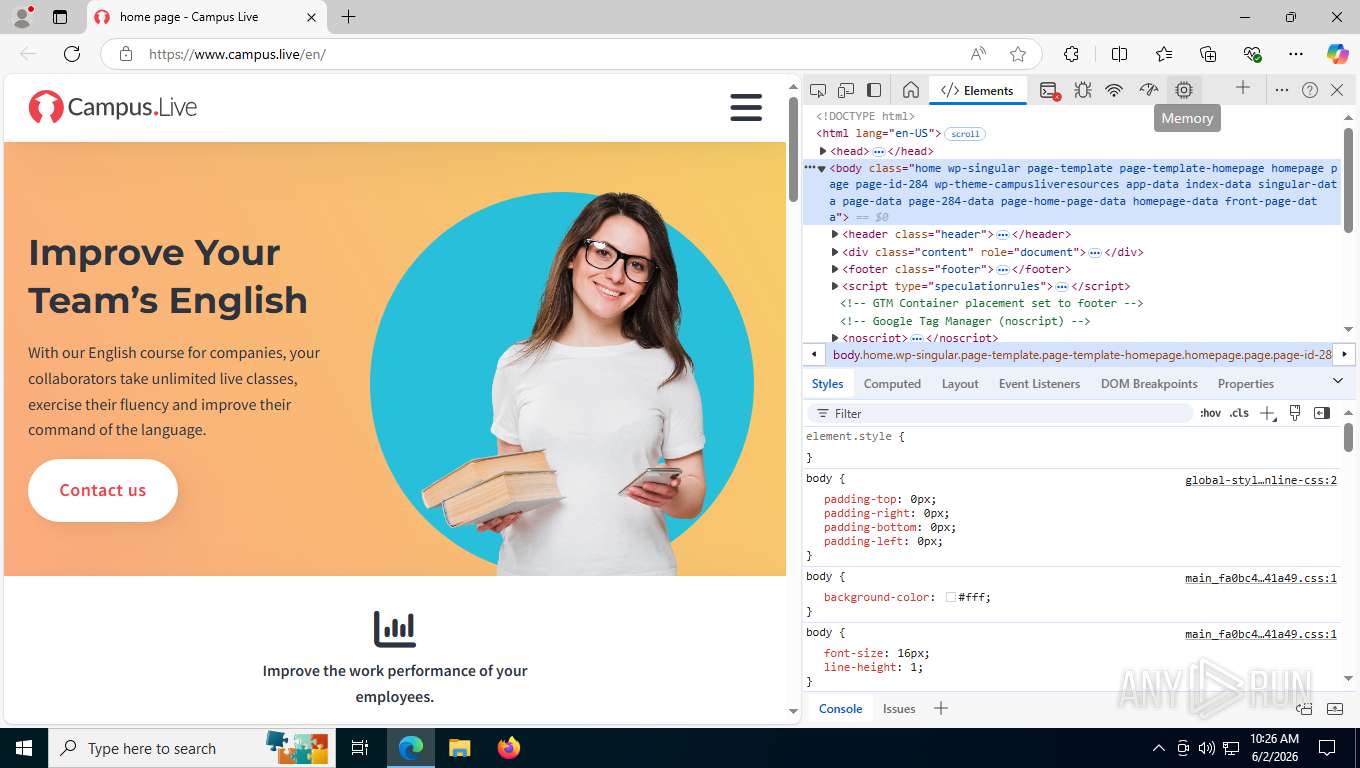
Task: Activate the inspect element picker tool
Action: click(818, 90)
